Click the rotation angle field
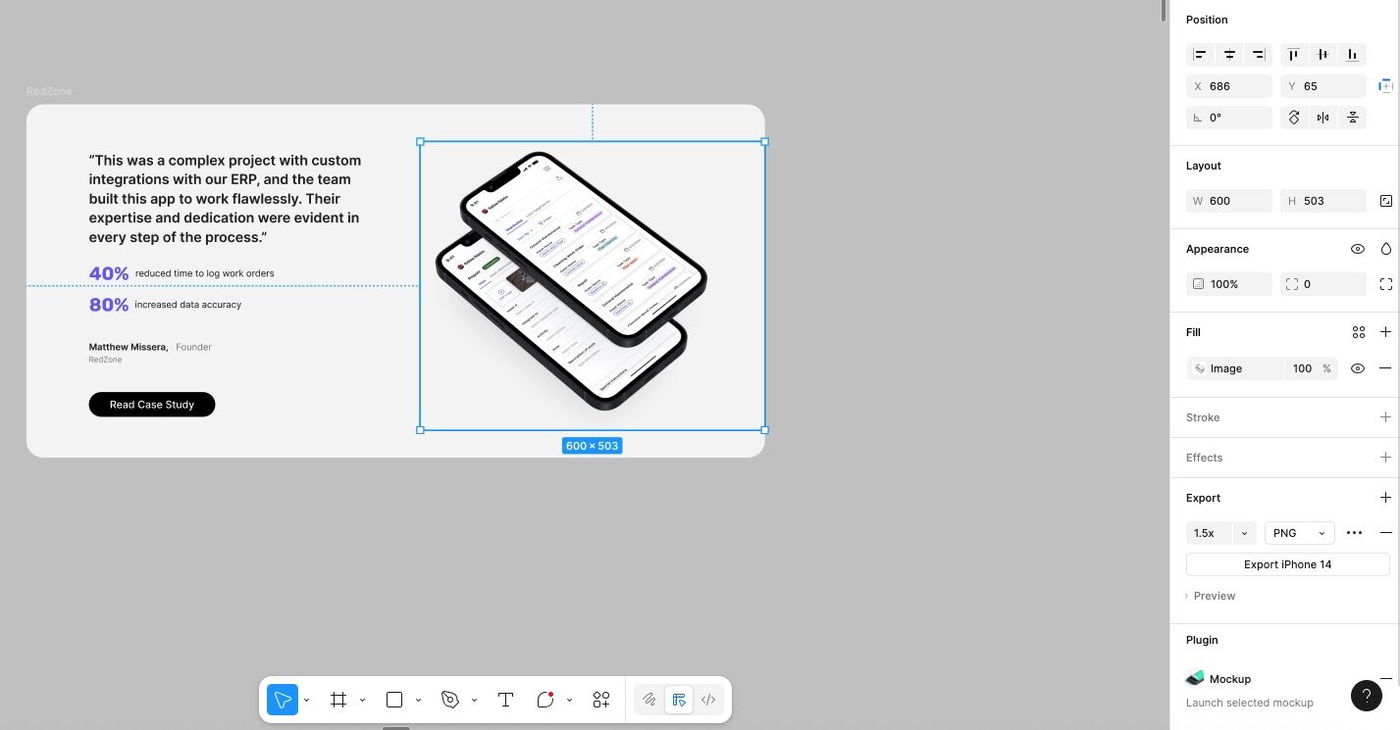 [x=1229, y=118]
